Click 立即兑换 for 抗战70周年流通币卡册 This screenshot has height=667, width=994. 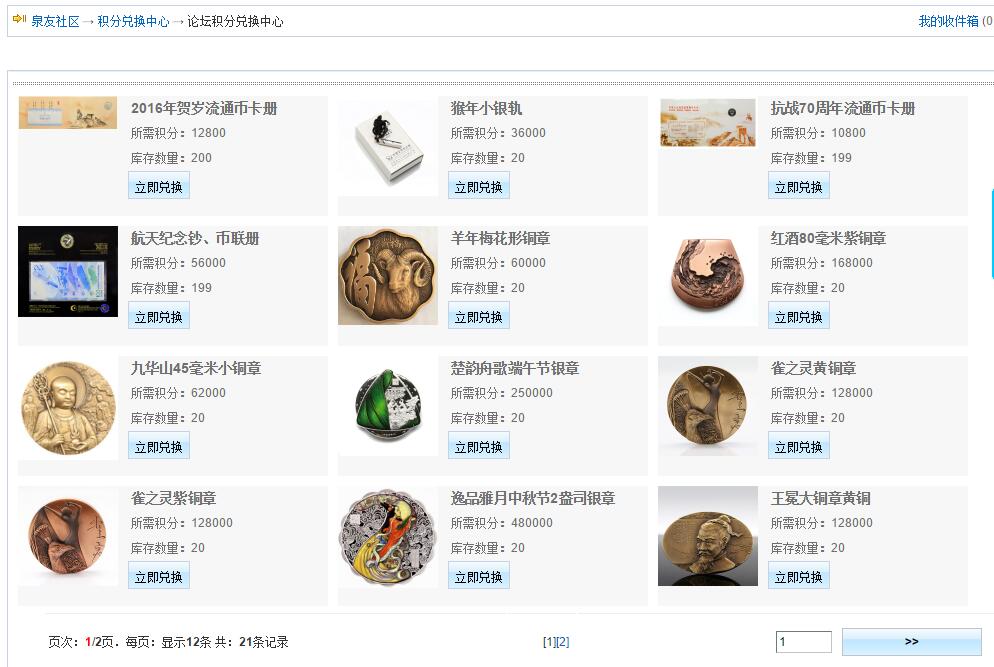(x=799, y=187)
